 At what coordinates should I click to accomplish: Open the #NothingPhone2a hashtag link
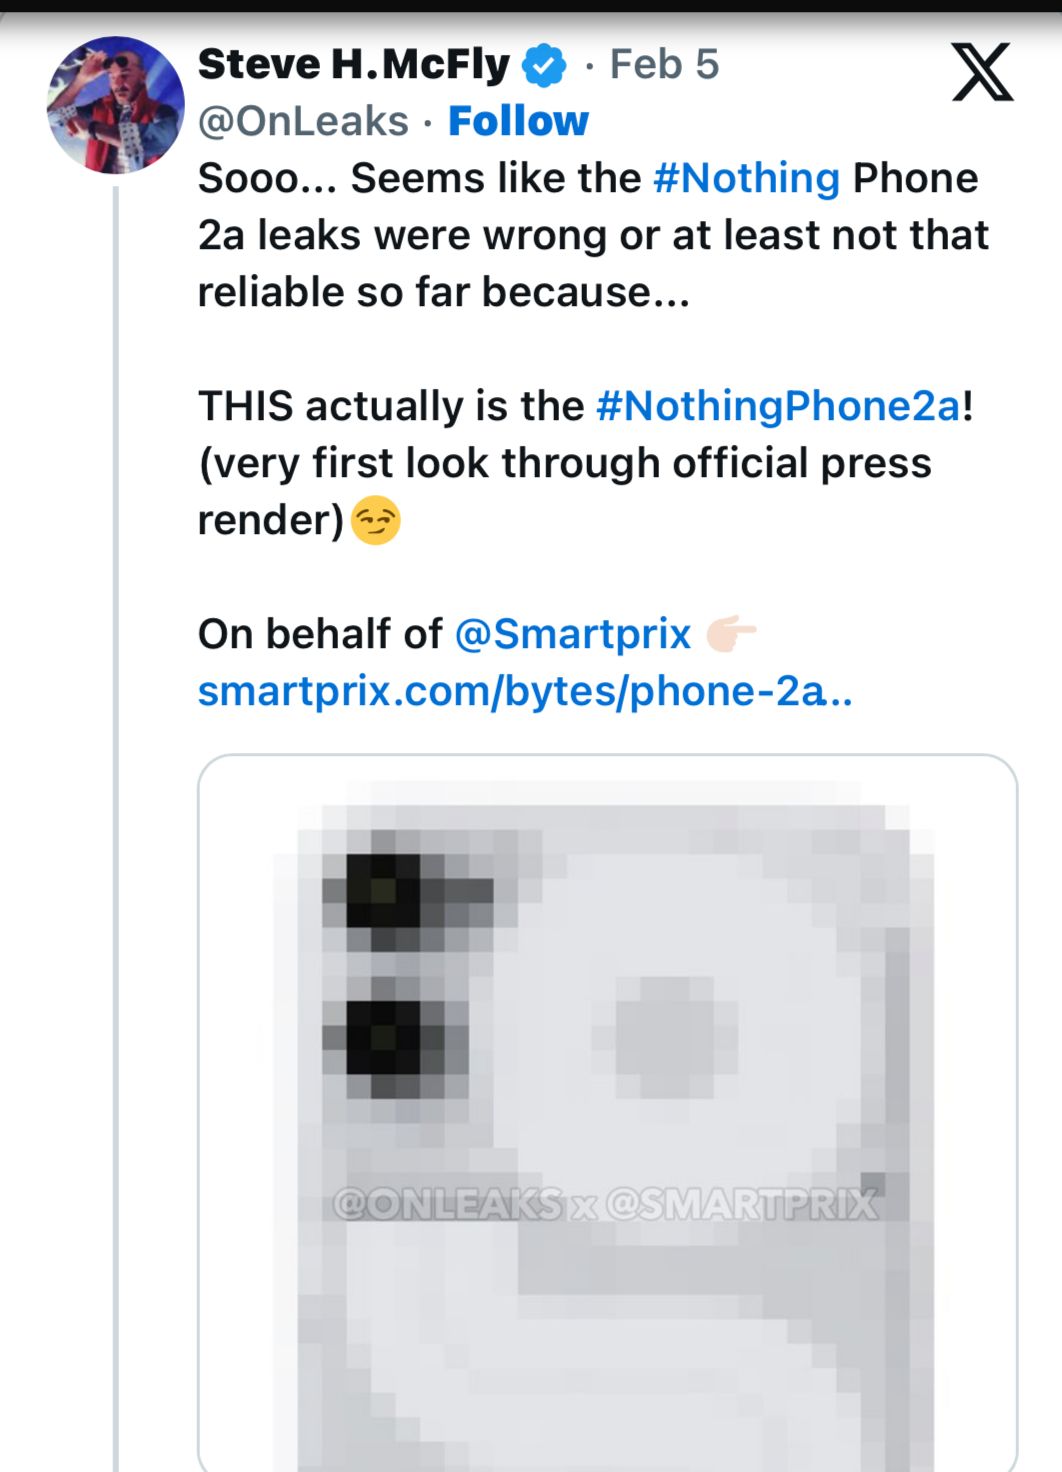[x=778, y=406]
